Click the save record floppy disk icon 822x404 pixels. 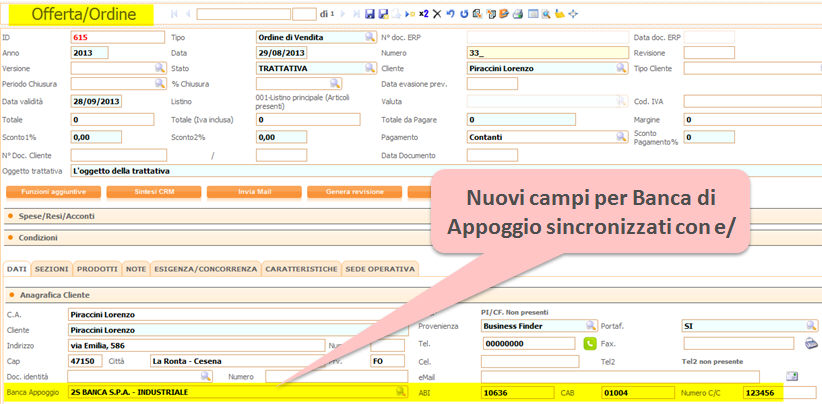(x=370, y=15)
